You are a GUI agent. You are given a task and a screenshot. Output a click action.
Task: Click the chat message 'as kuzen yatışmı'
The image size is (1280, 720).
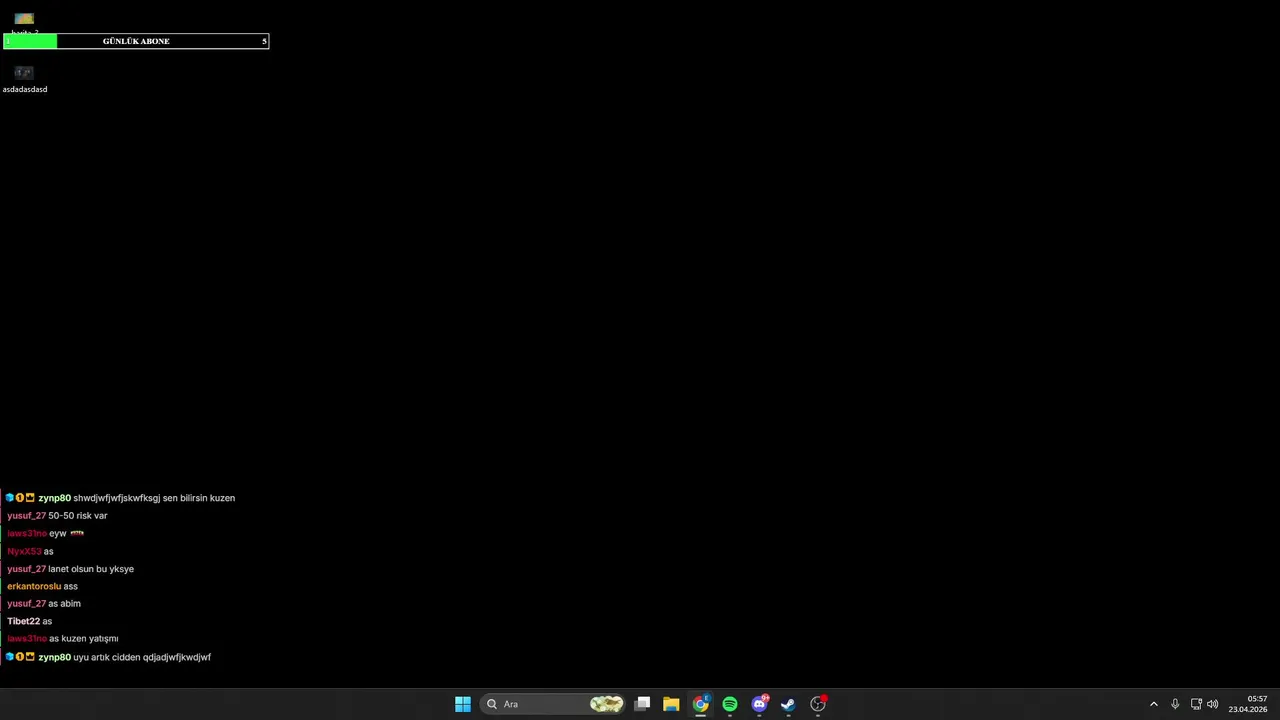84,639
